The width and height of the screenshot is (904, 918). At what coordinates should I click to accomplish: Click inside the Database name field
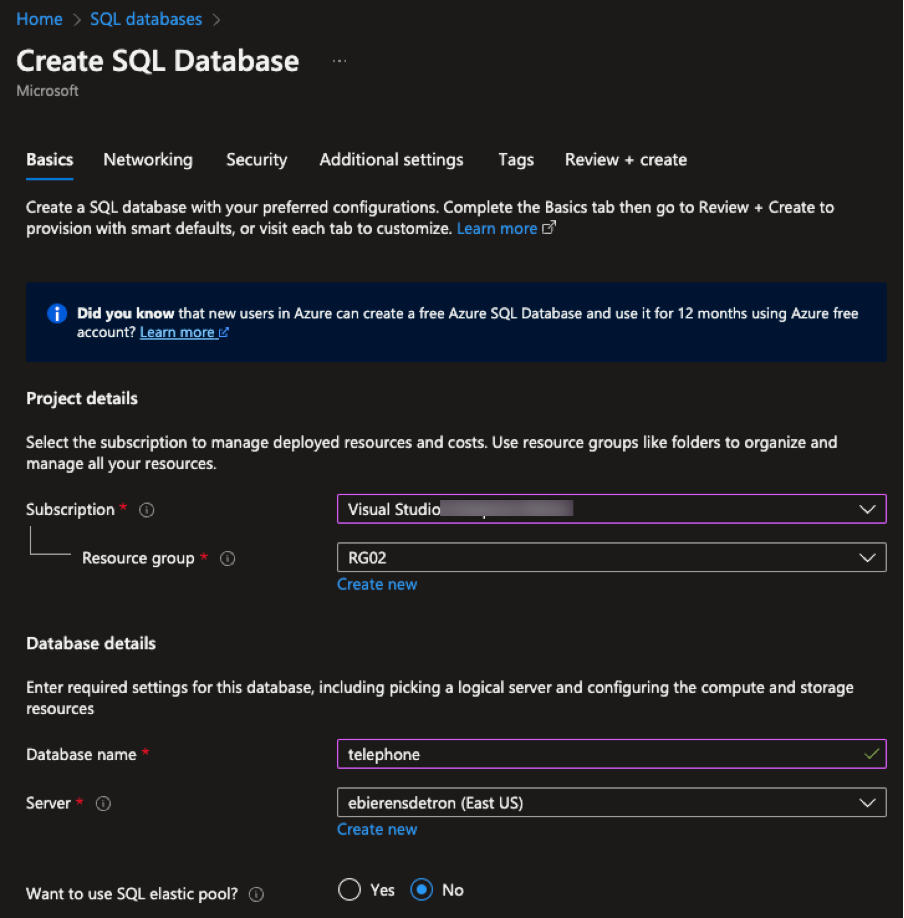coord(611,754)
